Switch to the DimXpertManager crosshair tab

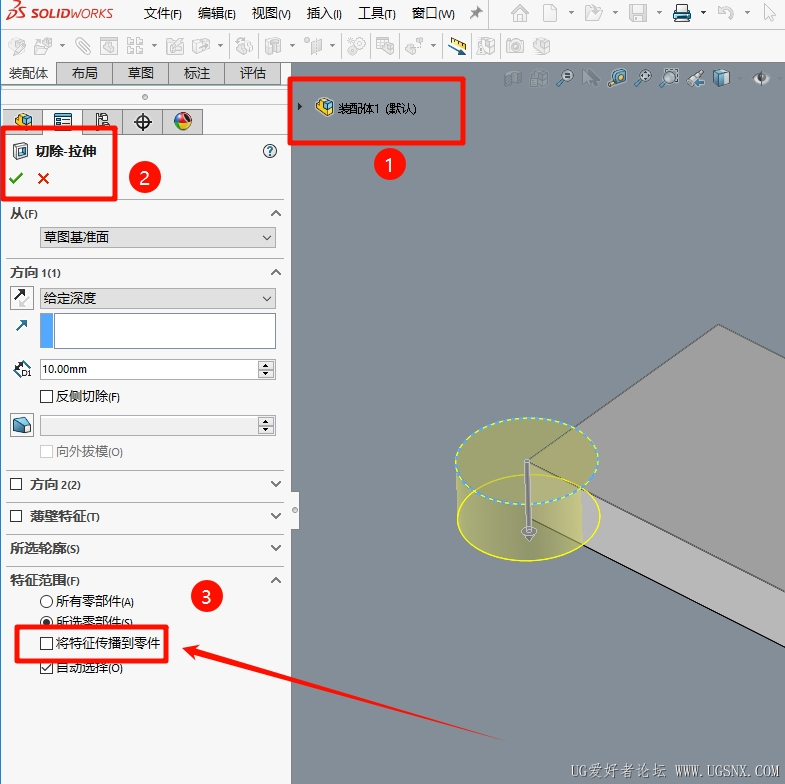(143, 121)
